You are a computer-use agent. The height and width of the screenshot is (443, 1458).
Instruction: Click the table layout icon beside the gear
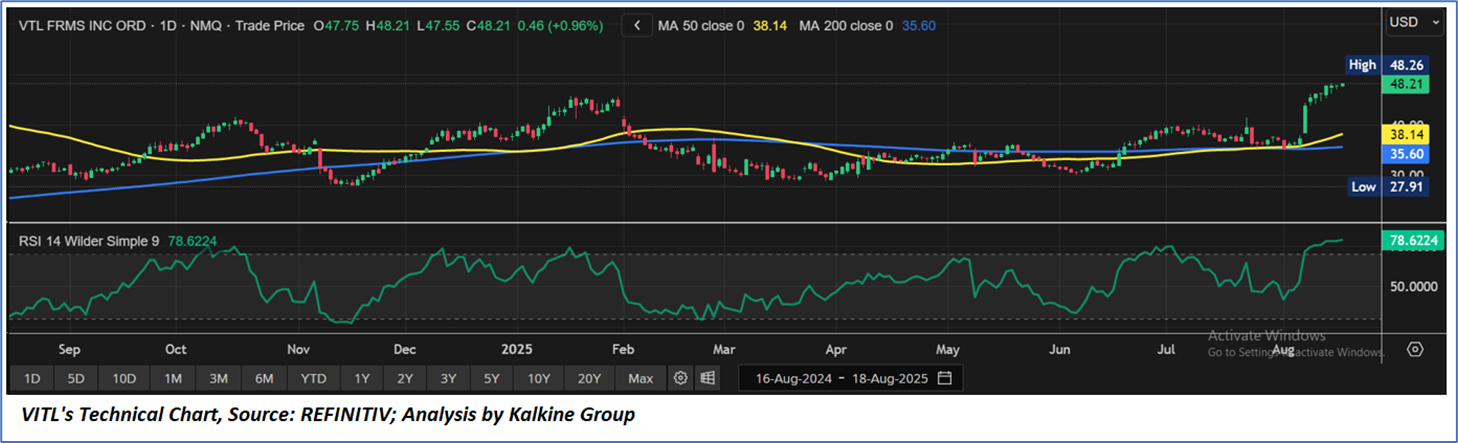pyautogui.click(x=707, y=378)
